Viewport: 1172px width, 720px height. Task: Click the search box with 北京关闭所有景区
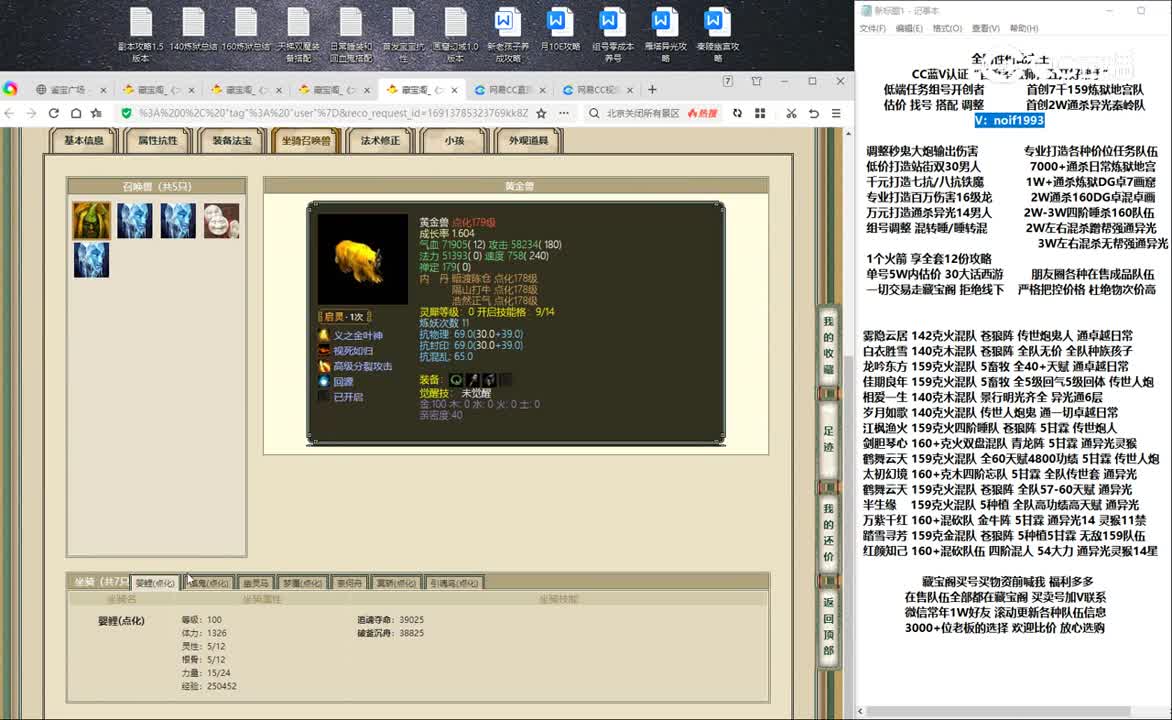[x=641, y=114]
